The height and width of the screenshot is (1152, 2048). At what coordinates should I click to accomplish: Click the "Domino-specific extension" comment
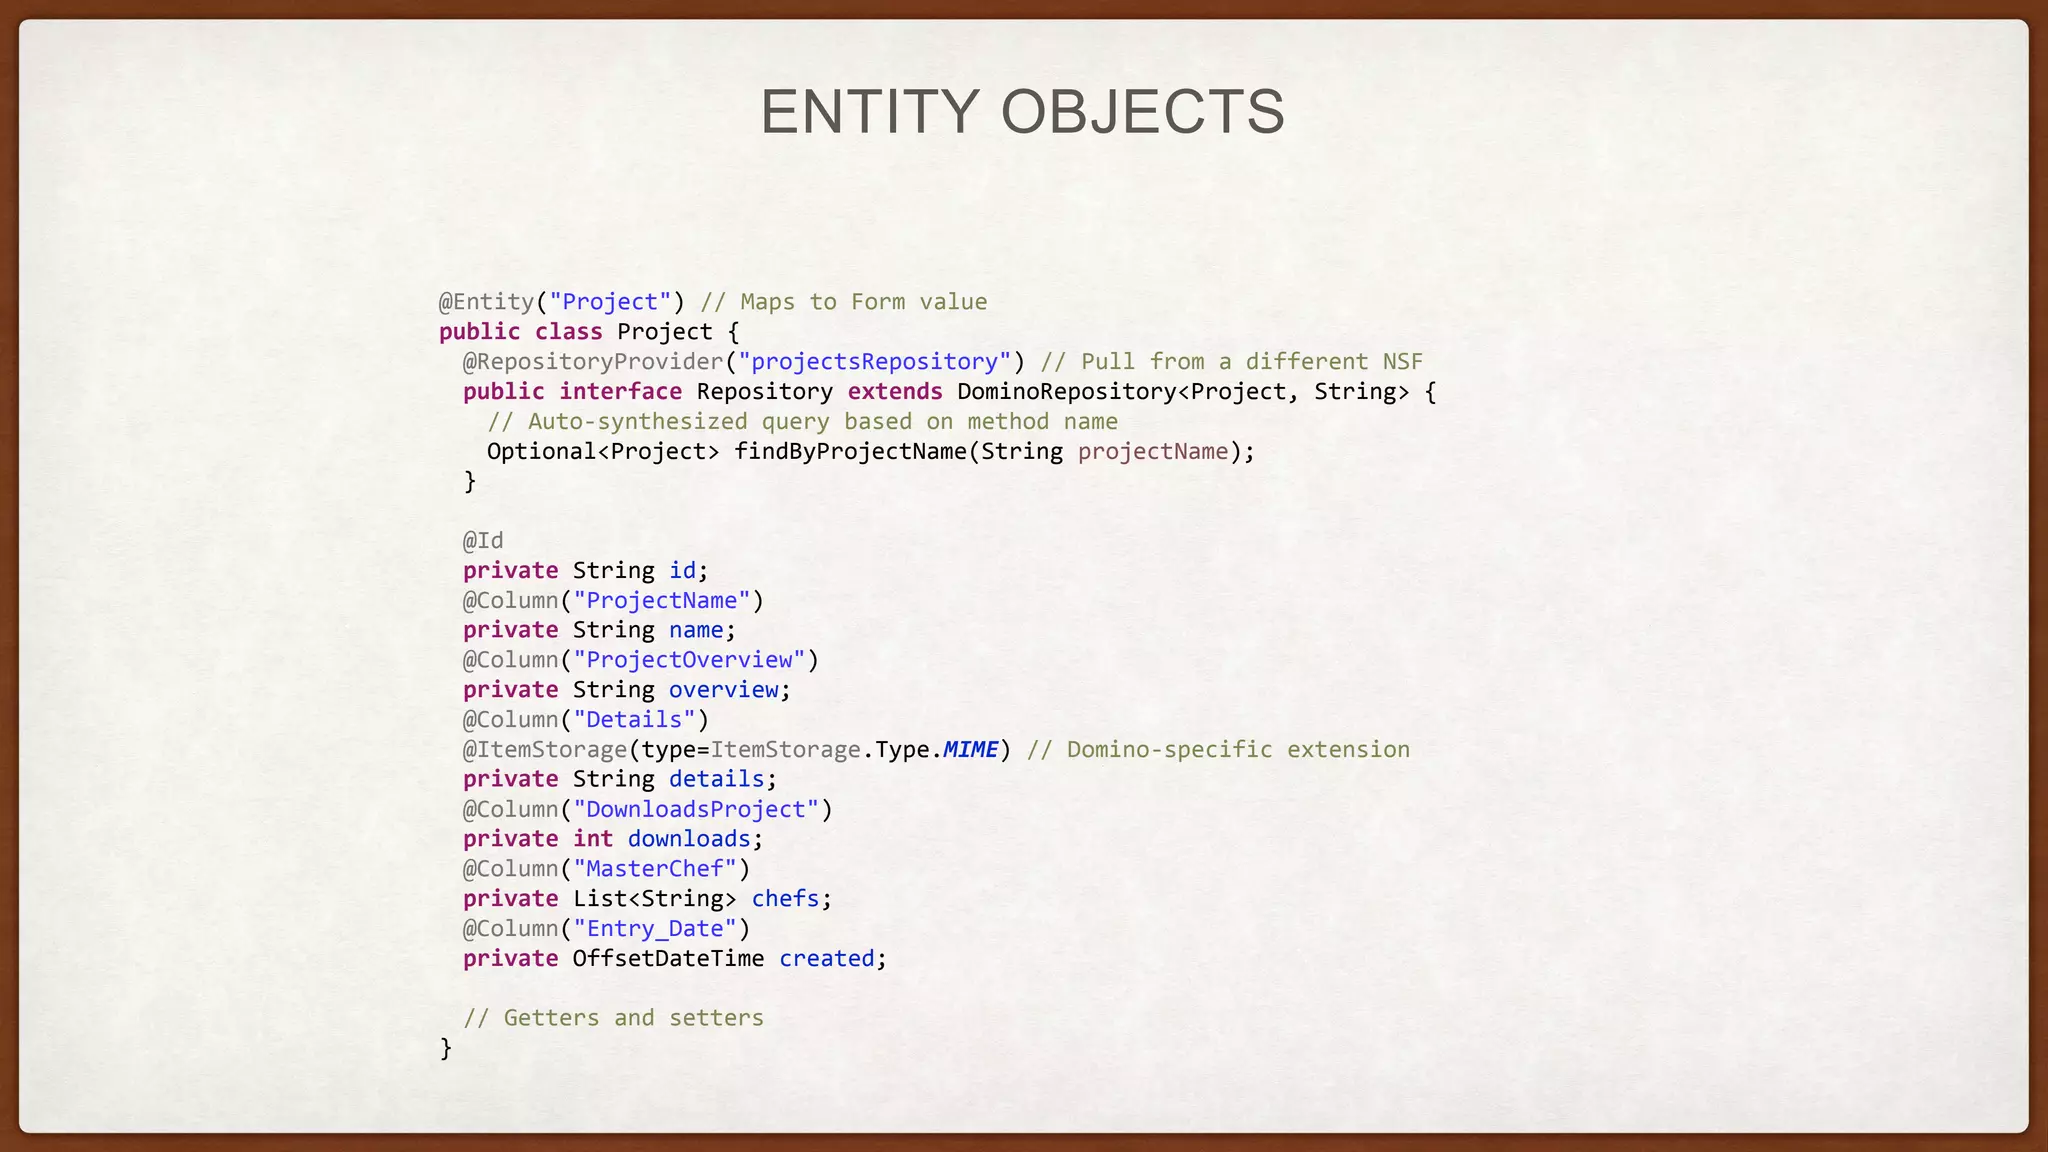pyautogui.click(x=1218, y=750)
